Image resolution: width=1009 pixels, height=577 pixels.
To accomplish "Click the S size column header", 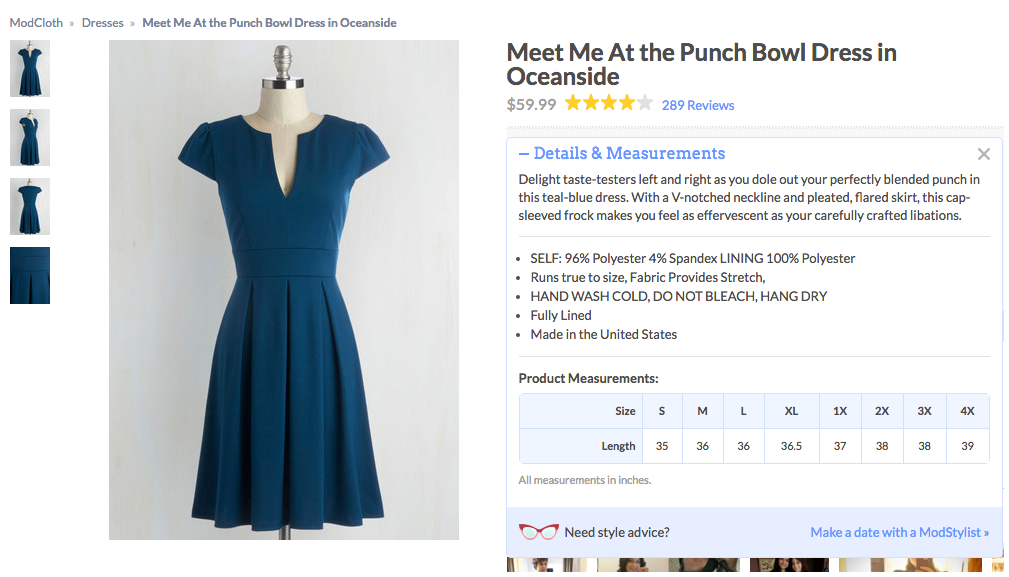I will [662, 411].
